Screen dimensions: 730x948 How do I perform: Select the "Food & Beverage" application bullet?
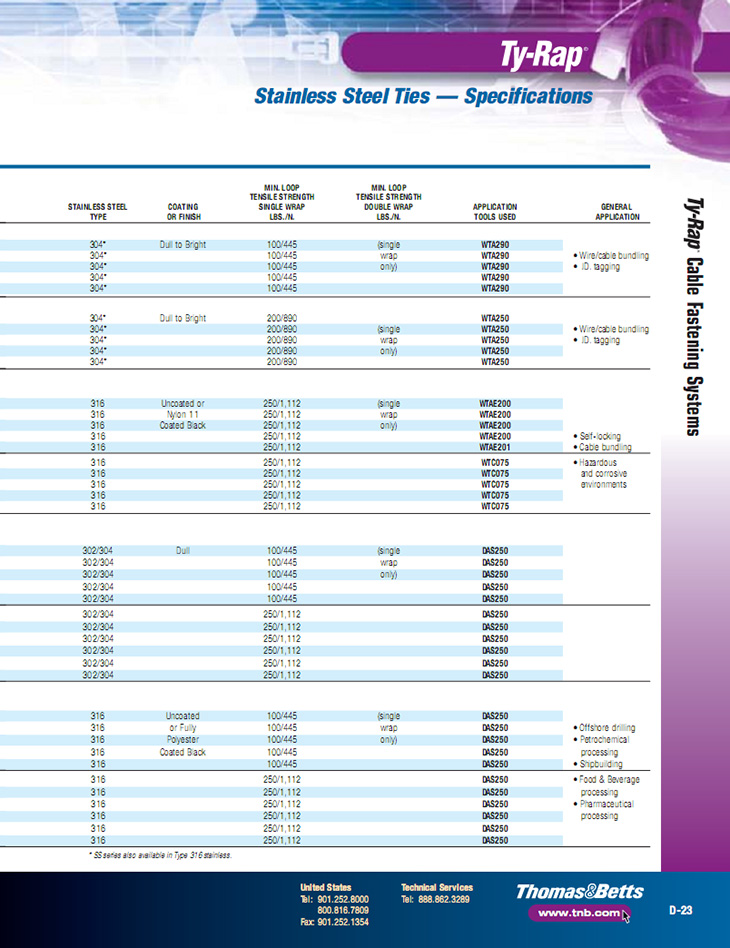[606, 780]
